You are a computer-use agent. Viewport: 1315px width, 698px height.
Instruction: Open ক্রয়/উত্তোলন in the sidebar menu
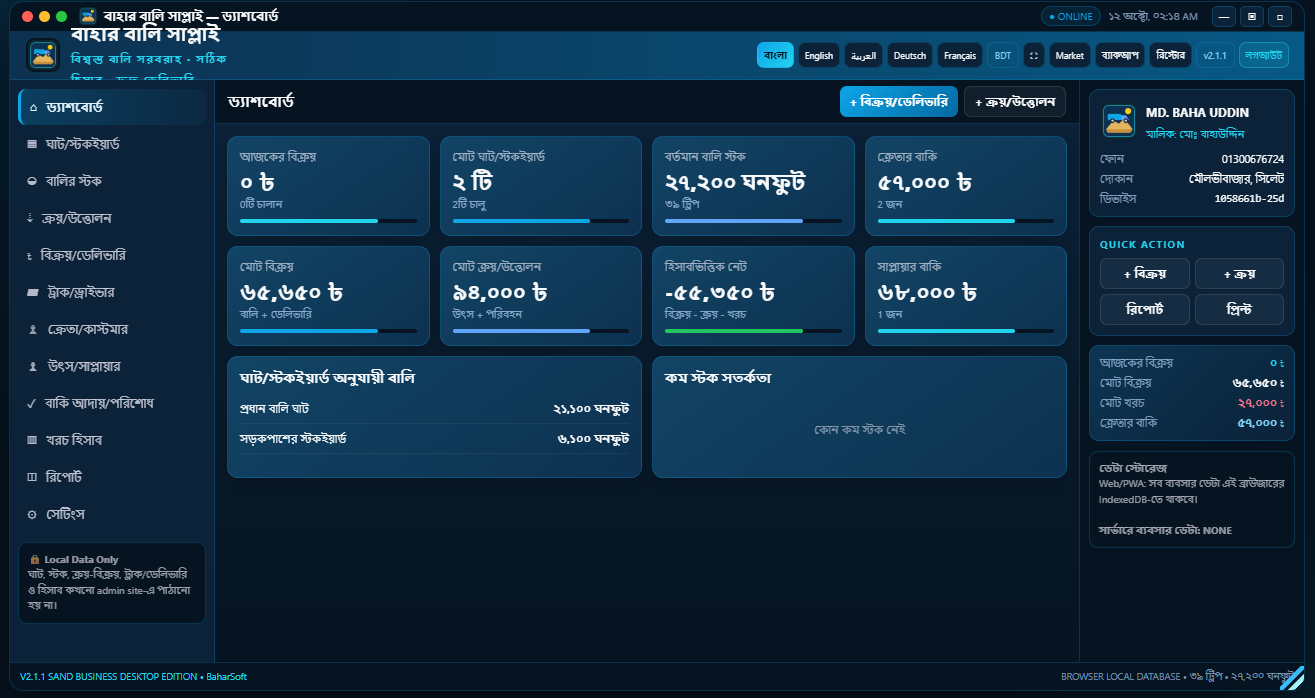[112, 218]
